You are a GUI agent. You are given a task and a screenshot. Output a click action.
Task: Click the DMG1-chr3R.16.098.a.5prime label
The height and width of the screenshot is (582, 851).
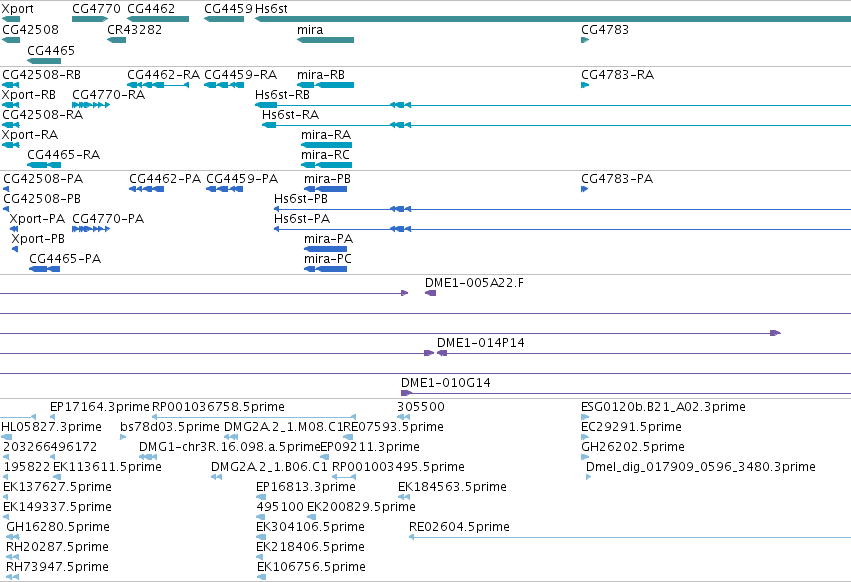[230, 447]
